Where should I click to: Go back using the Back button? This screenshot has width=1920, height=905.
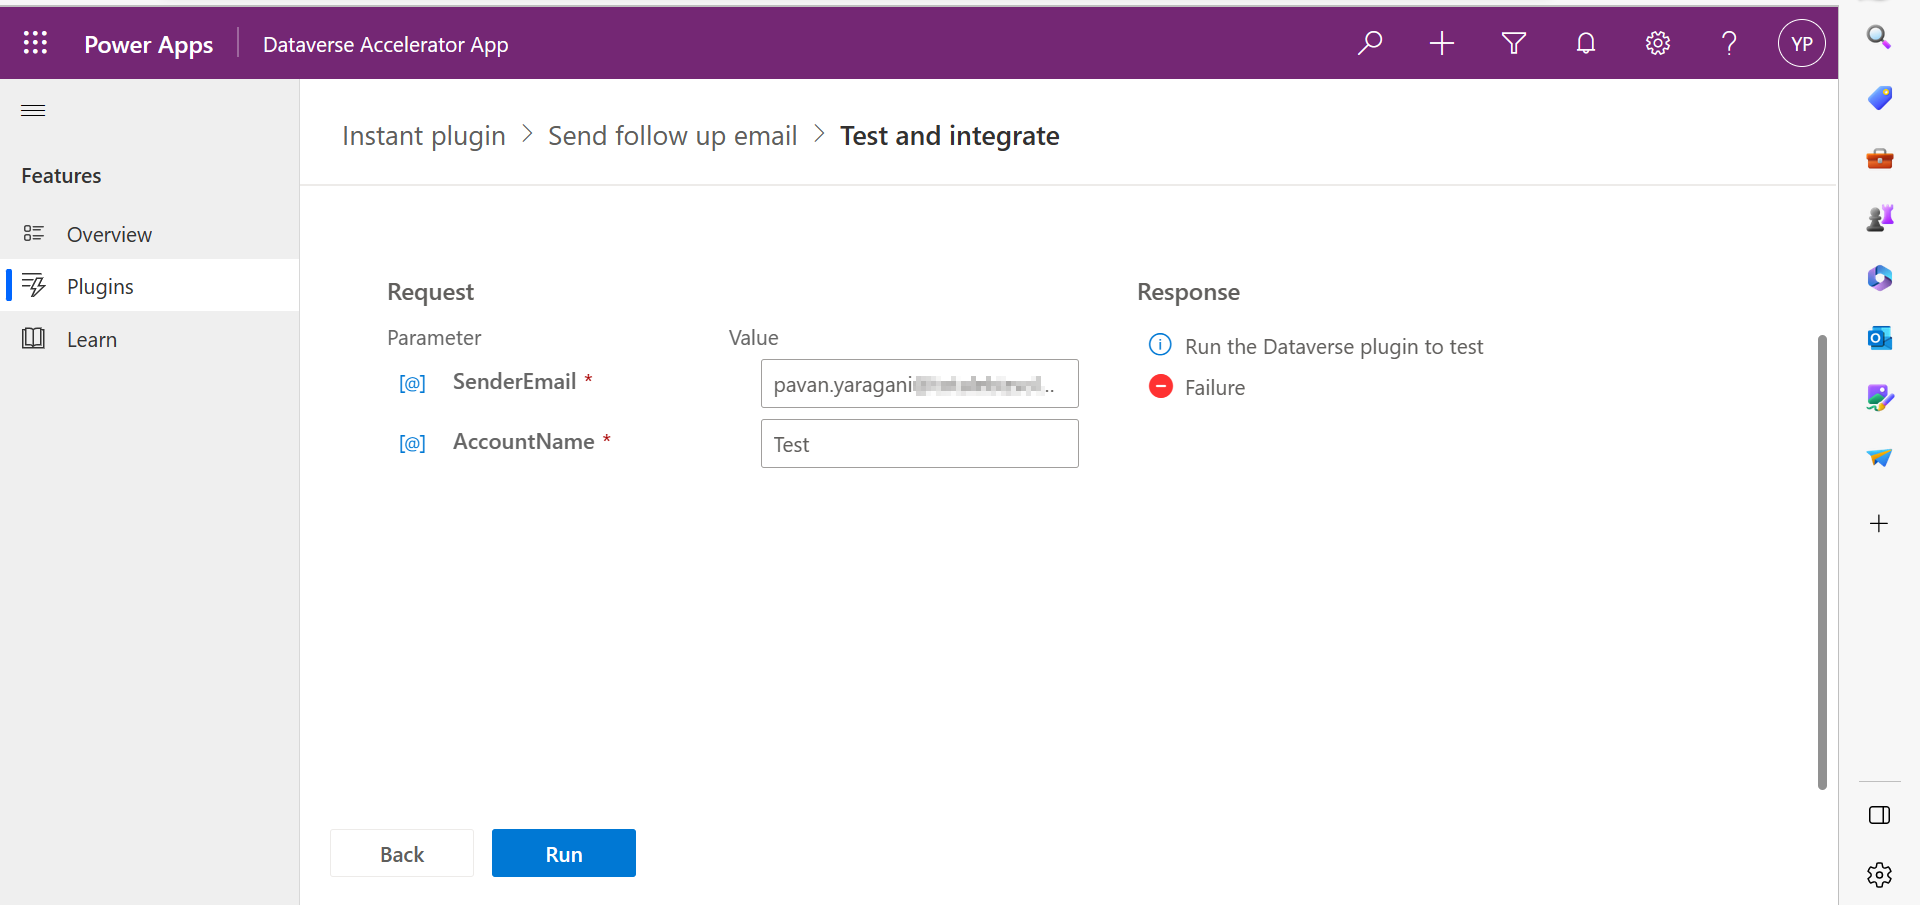click(x=401, y=853)
